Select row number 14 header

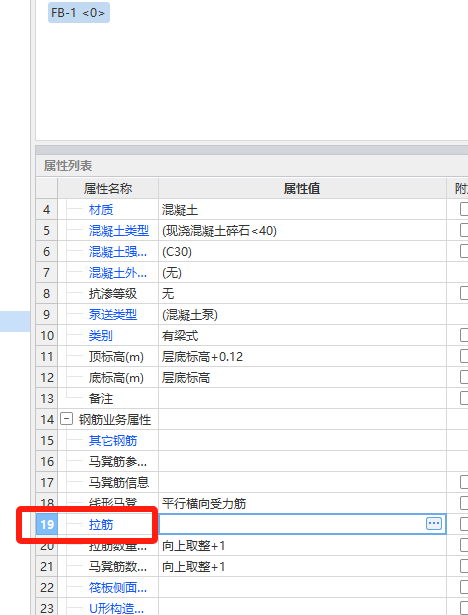coord(47,419)
